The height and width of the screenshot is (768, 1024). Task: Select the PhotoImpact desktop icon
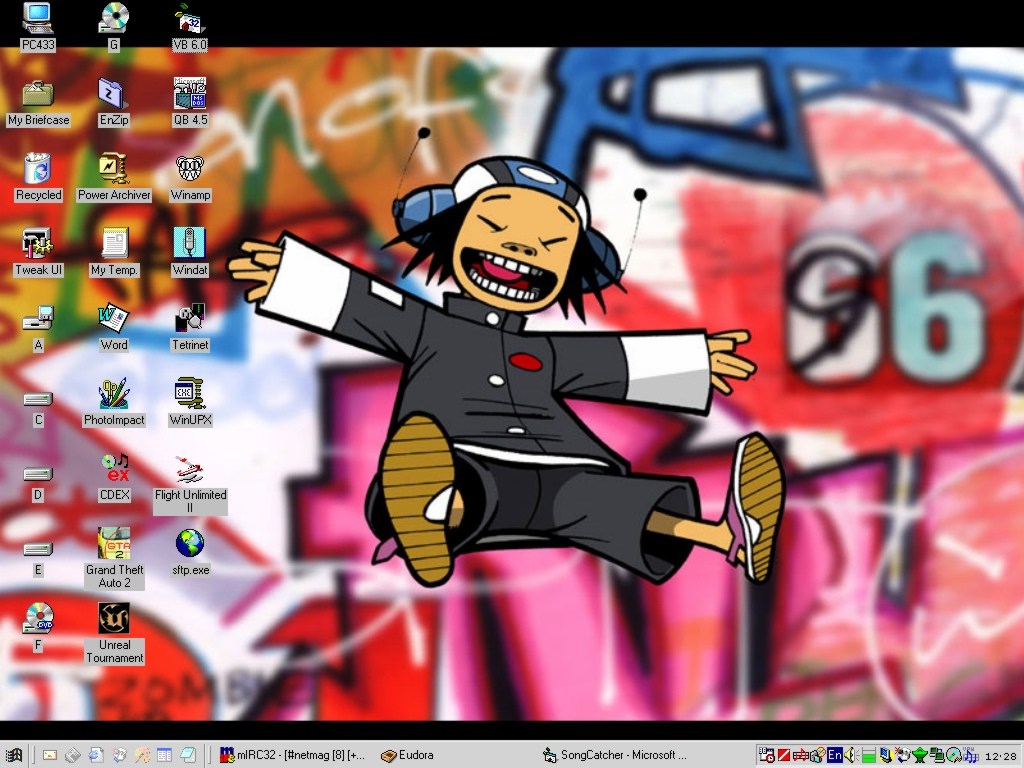coord(114,394)
